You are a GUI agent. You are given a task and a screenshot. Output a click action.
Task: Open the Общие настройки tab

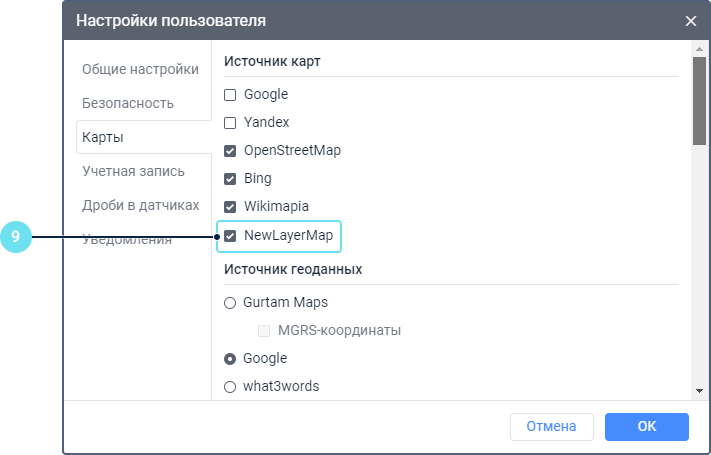(x=140, y=69)
